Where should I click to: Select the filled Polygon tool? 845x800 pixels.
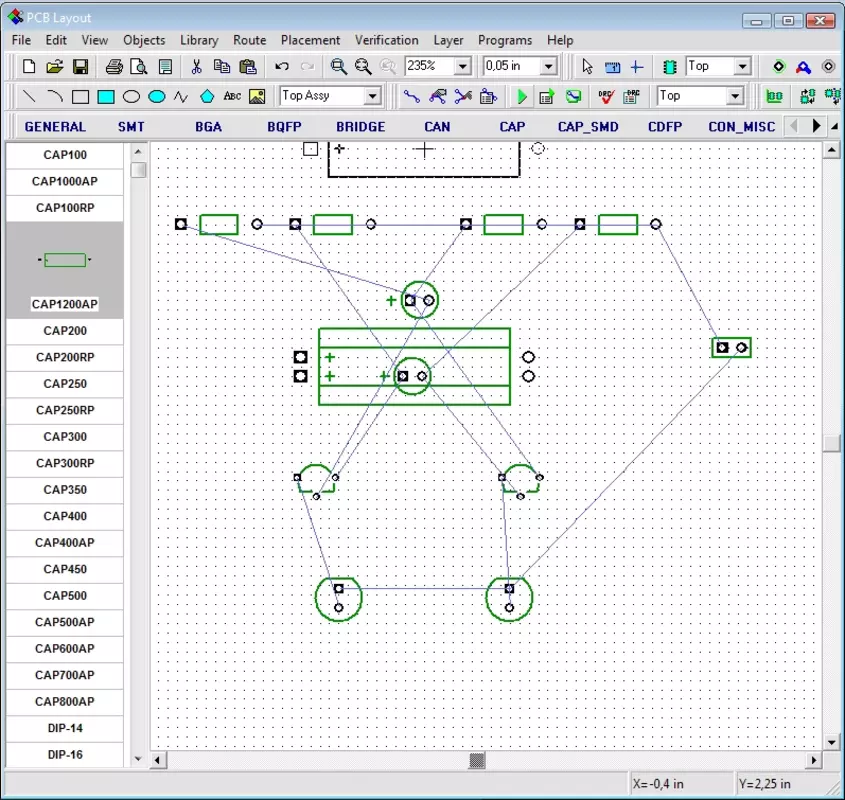coord(207,96)
